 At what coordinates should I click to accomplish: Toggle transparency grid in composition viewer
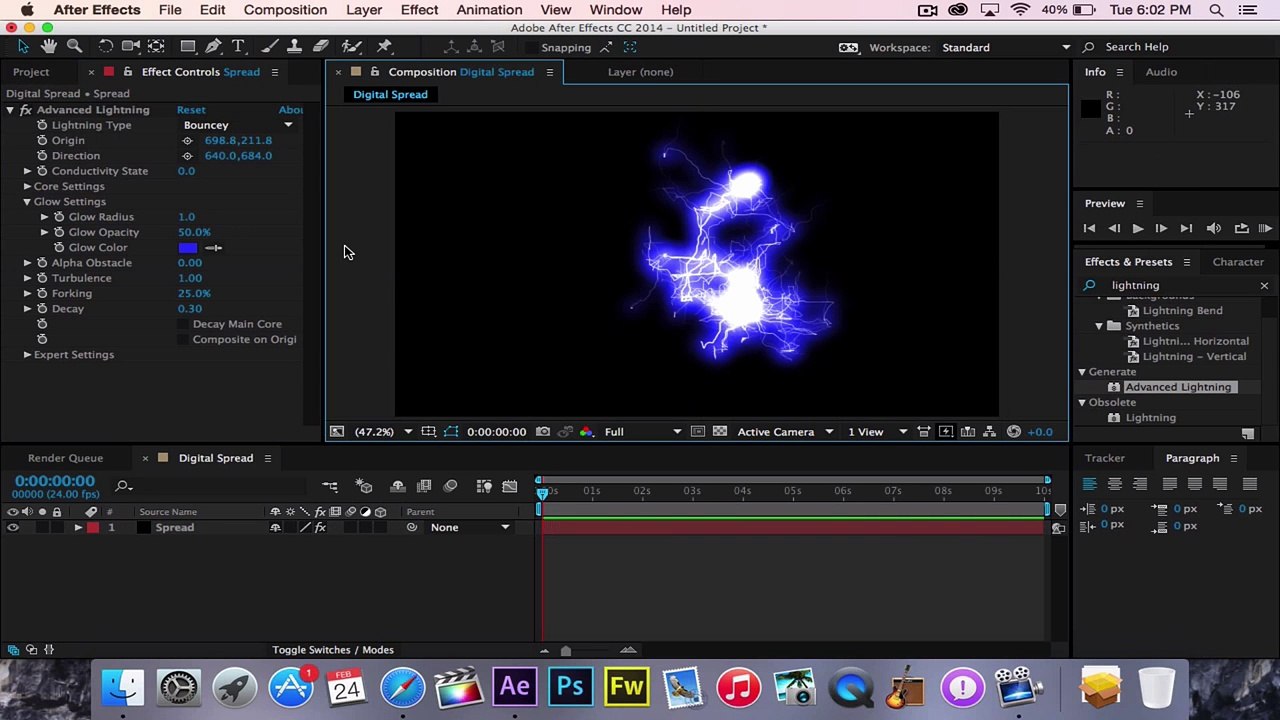tap(719, 432)
